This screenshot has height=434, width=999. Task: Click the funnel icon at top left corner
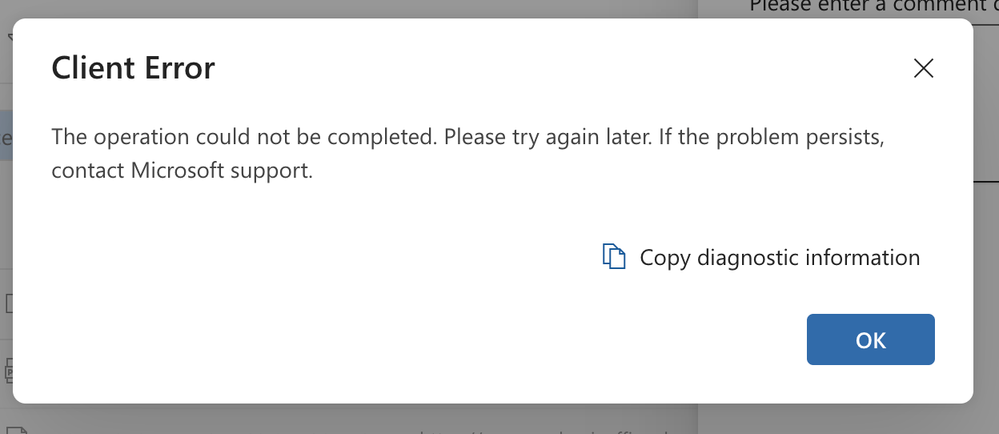[10, 38]
